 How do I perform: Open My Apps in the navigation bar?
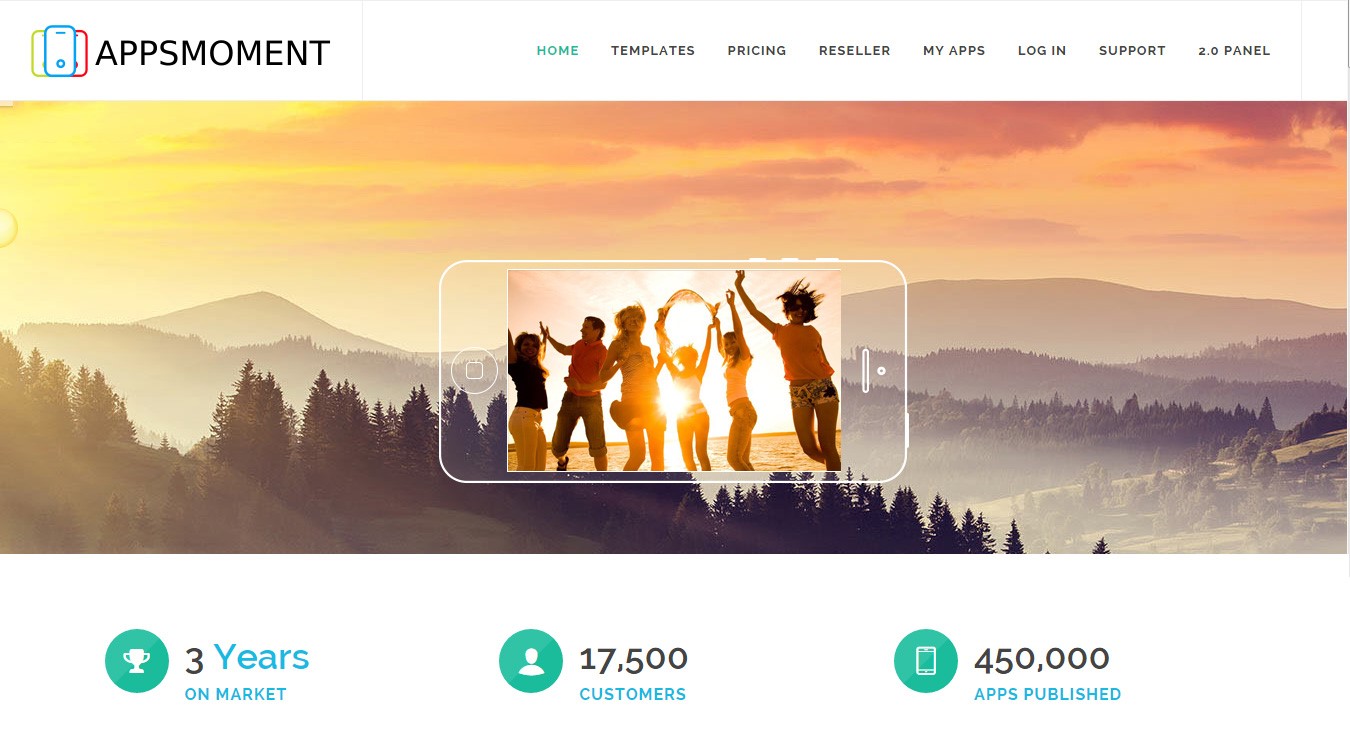(954, 51)
